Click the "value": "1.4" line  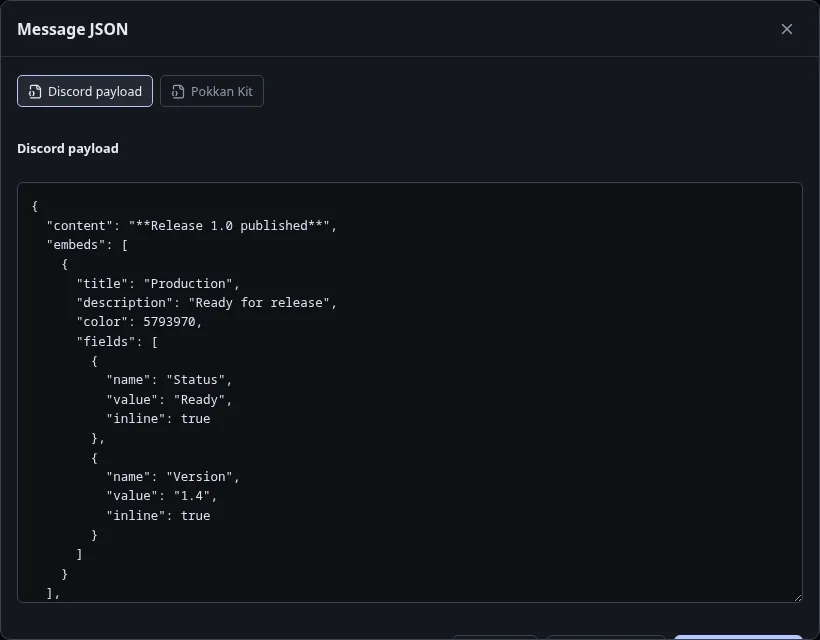(x=162, y=496)
